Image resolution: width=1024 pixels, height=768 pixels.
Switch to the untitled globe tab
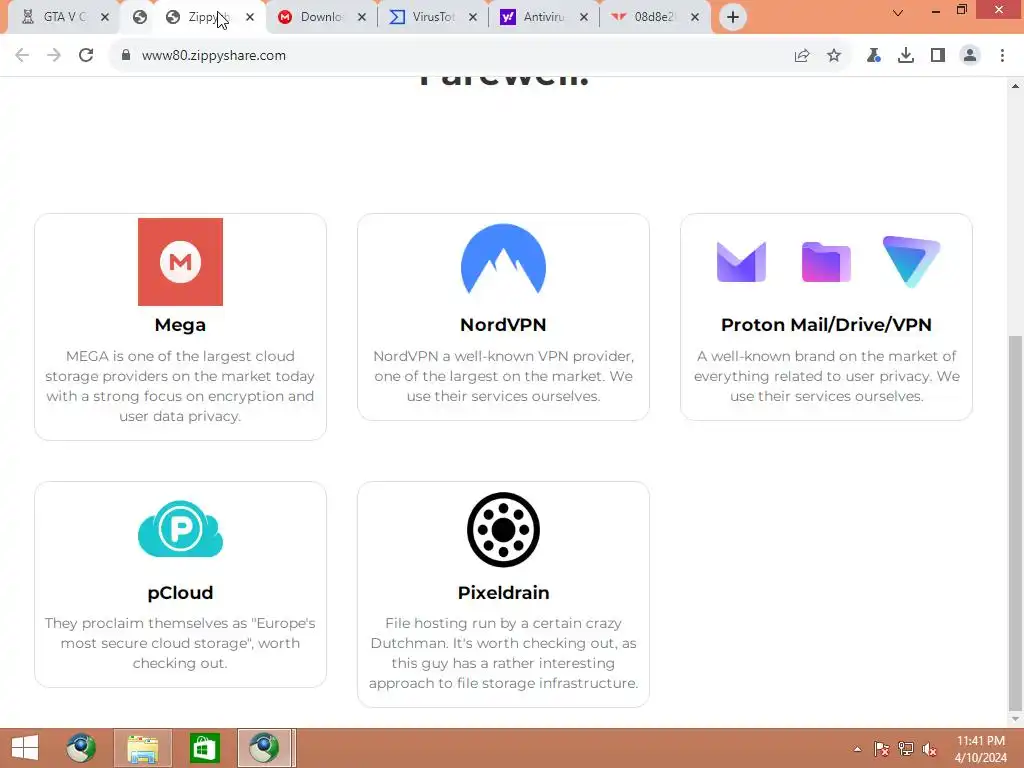click(x=139, y=17)
